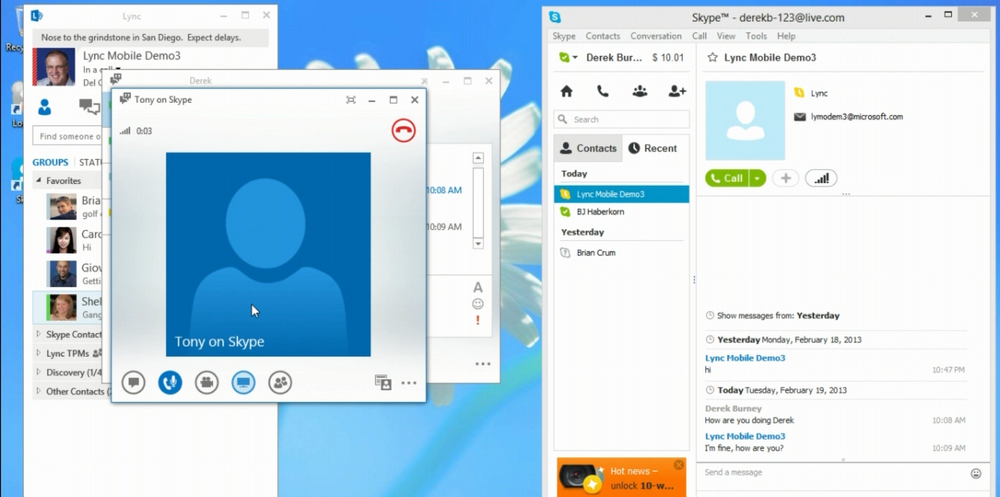Add a contact with the Skype plus-person icon
This screenshot has width=1000, height=497.
(677, 91)
